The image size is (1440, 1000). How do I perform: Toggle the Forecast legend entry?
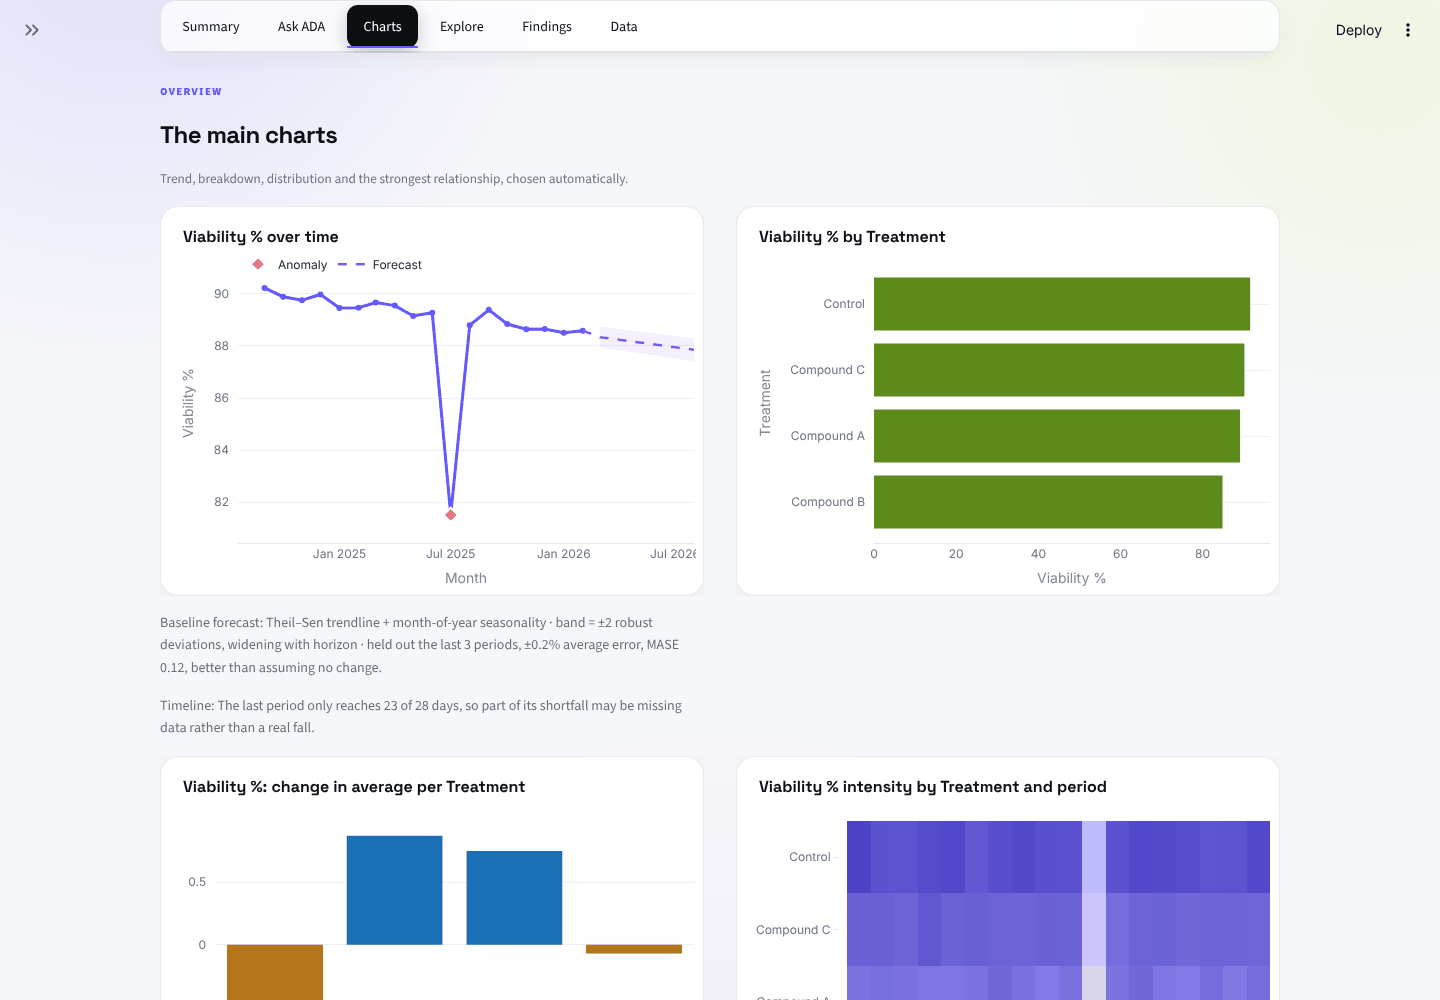[380, 265]
